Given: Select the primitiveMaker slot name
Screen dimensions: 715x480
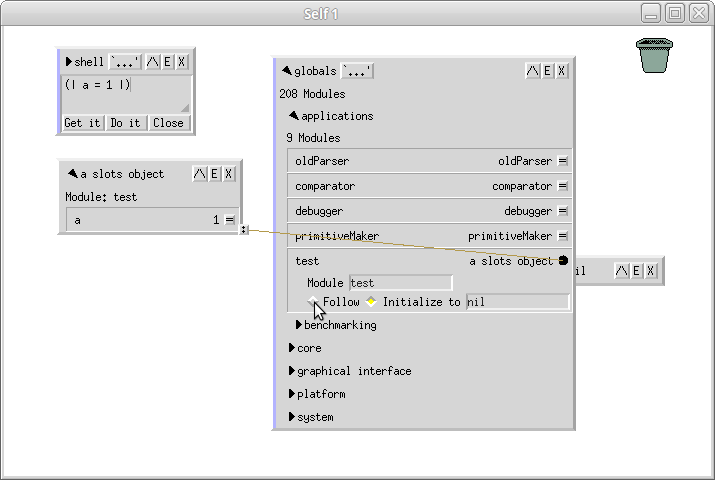Looking at the screenshot, I should click(x=337, y=236).
